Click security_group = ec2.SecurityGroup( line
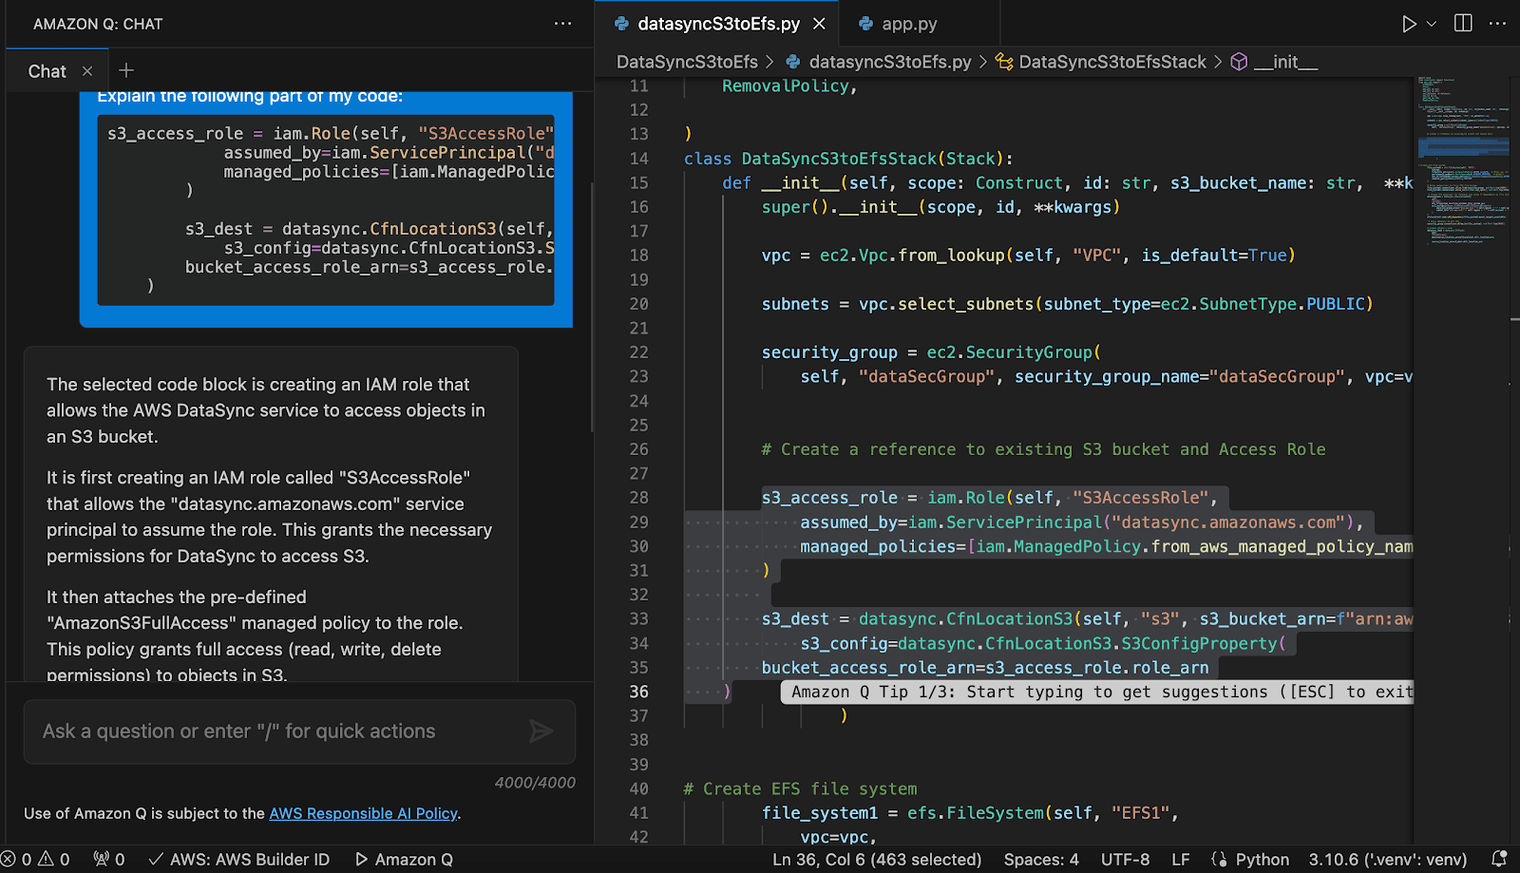The width and height of the screenshot is (1520, 873). point(931,352)
